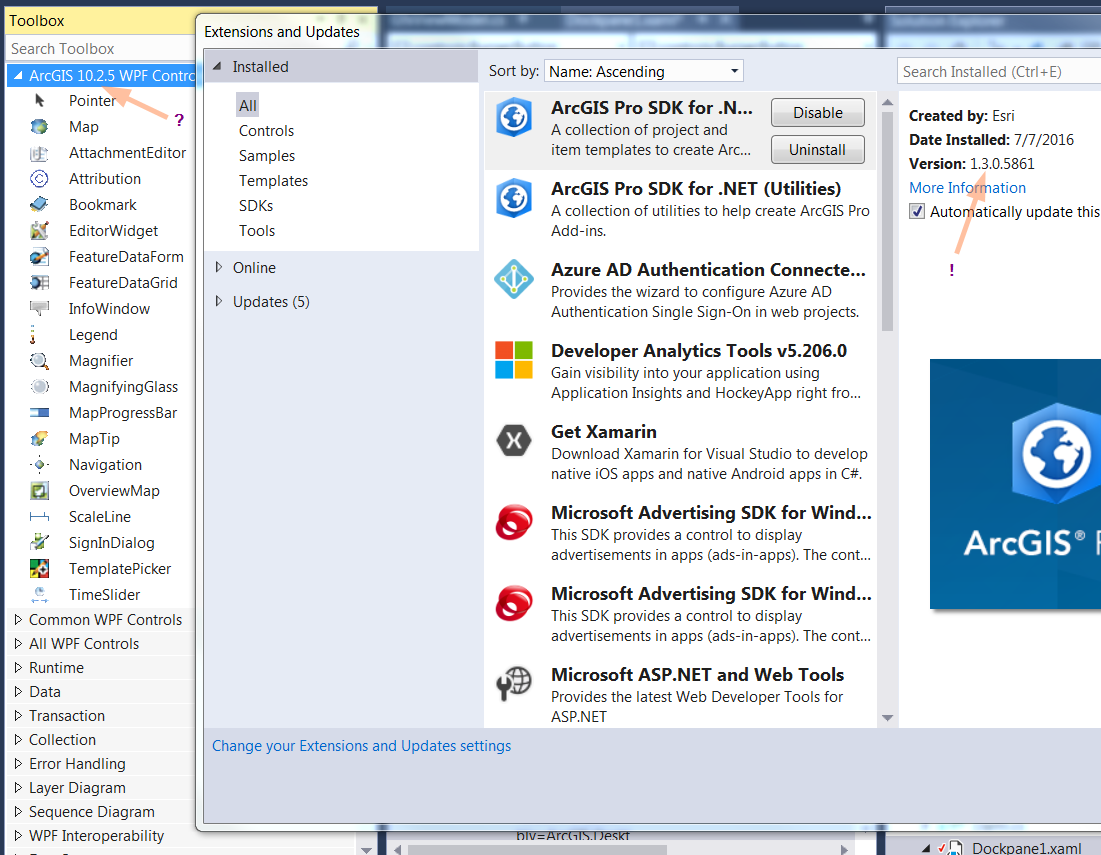Expand the WPF Interoperability group
The width and height of the screenshot is (1101, 855).
pos(18,835)
